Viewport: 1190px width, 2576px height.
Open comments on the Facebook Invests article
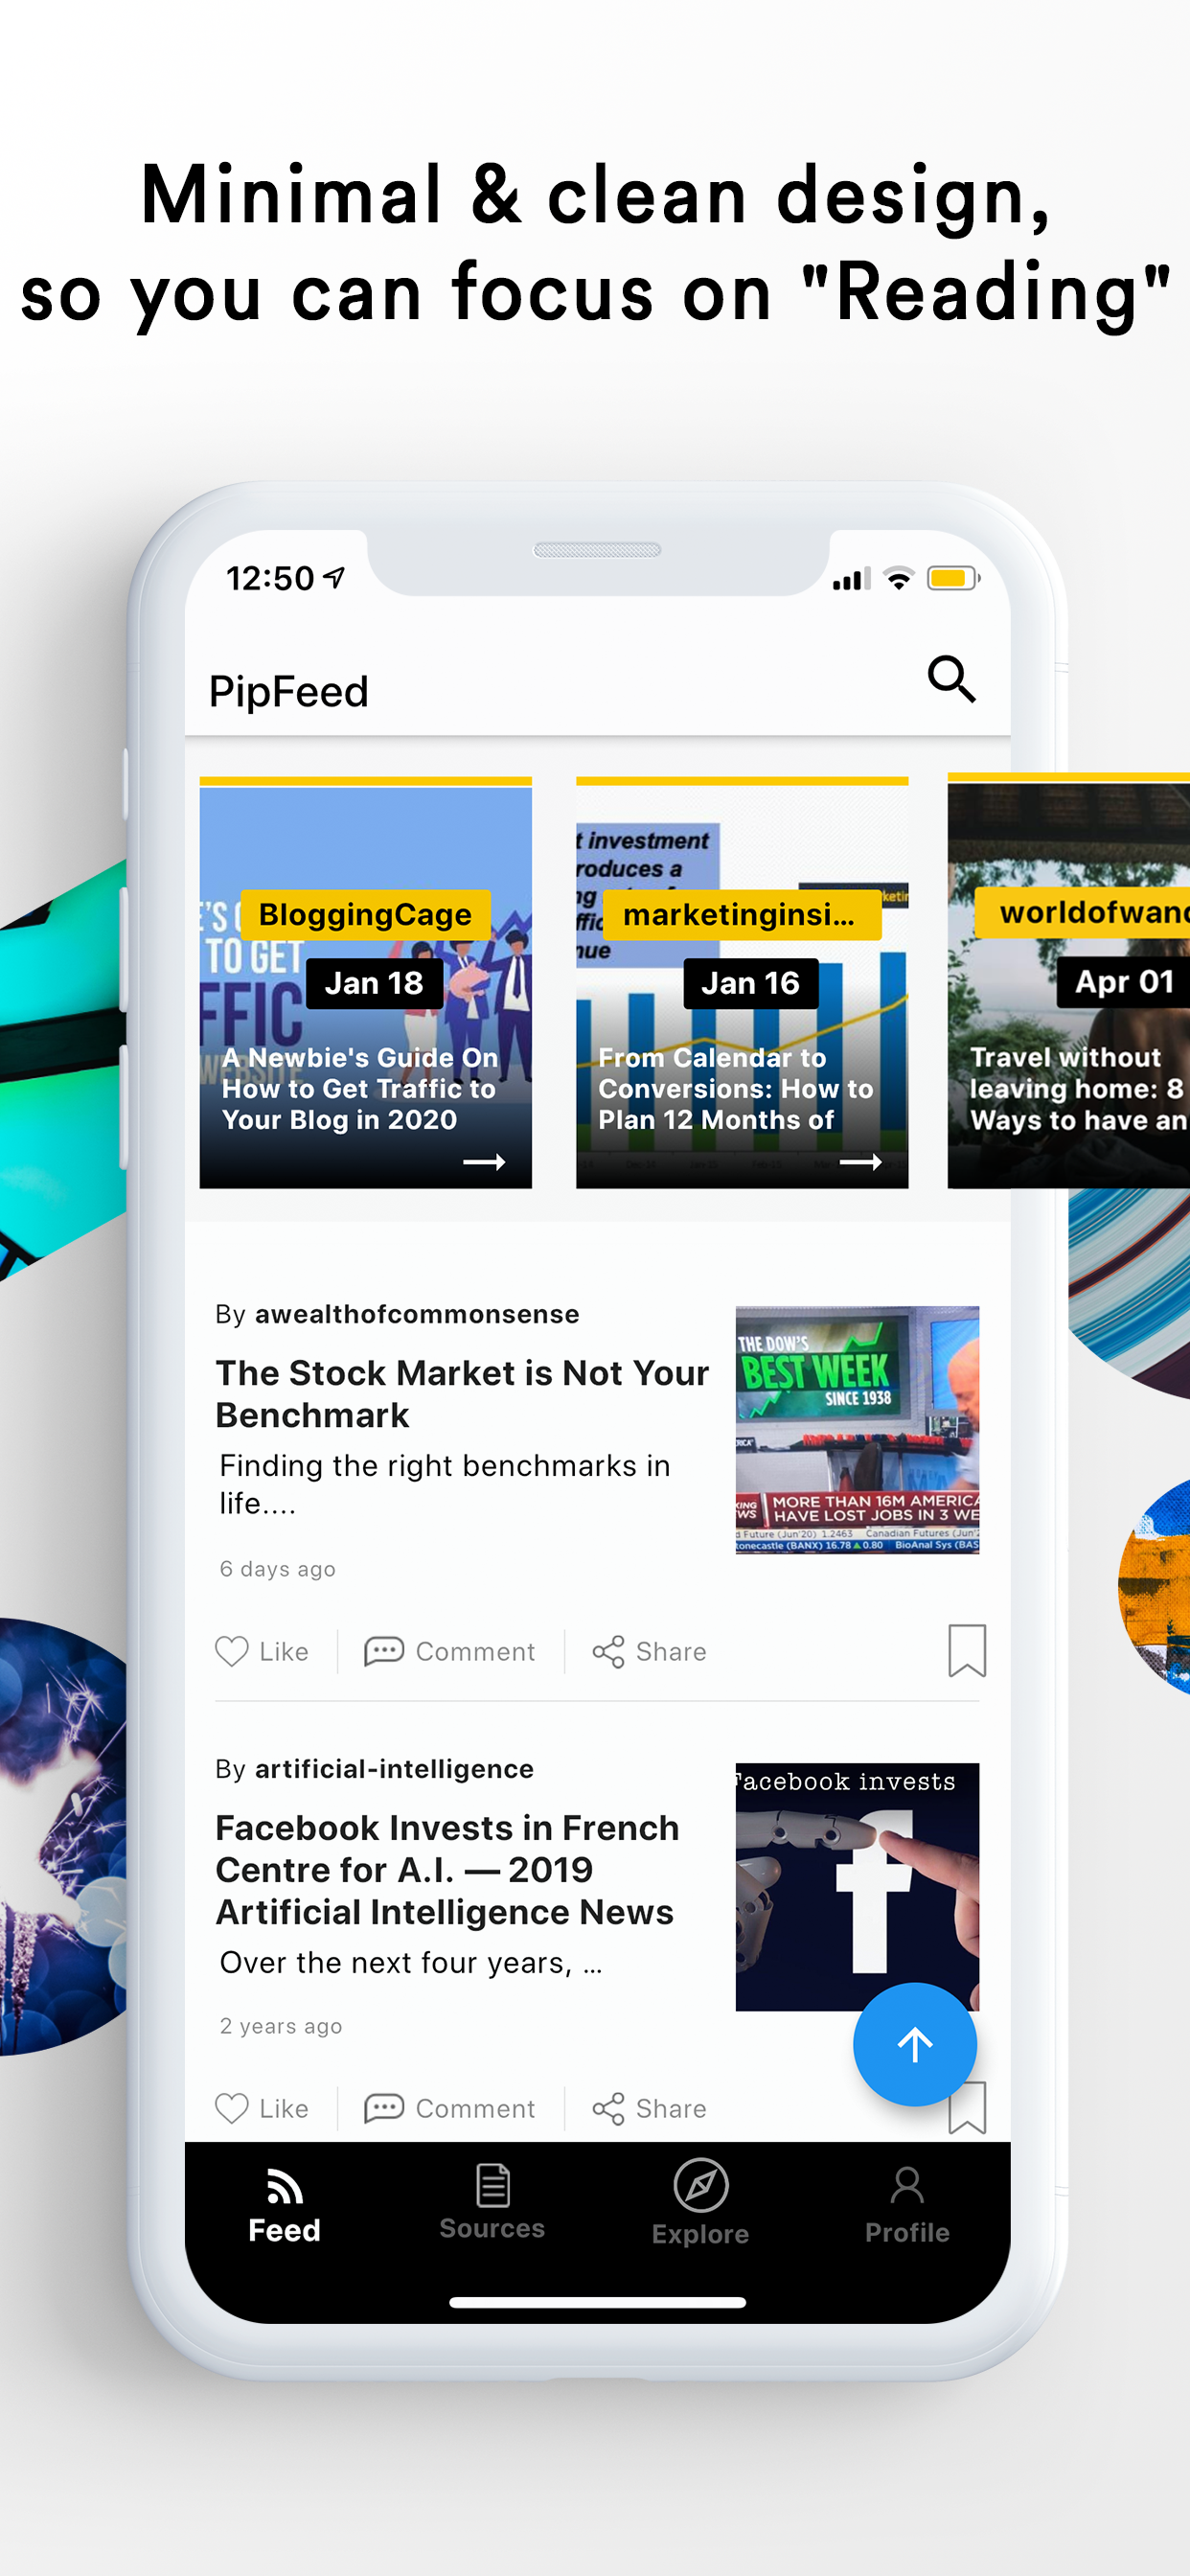coord(450,2108)
